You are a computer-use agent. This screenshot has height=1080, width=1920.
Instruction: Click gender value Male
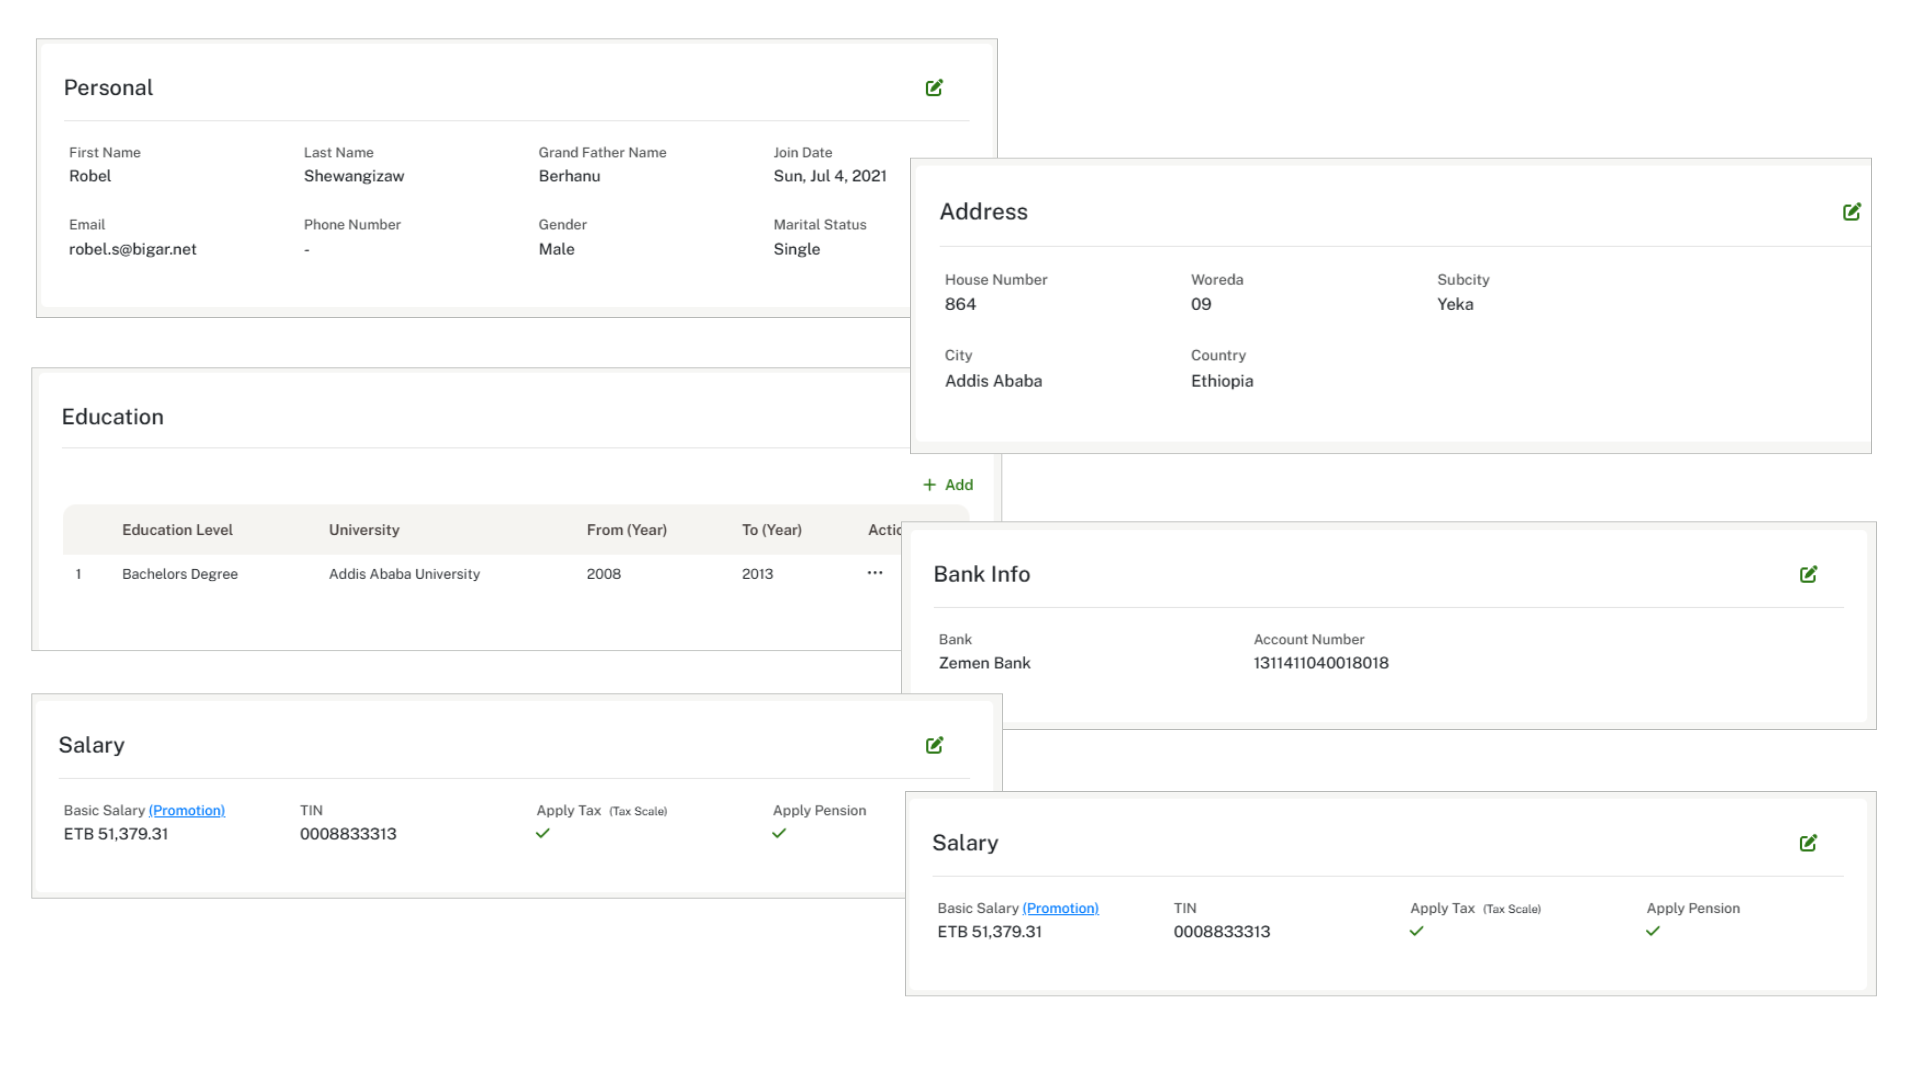[557, 249]
